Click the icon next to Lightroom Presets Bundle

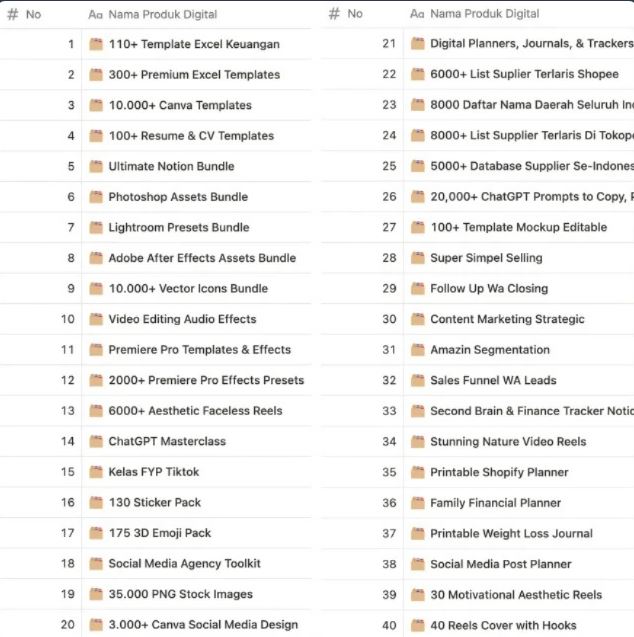click(96, 227)
